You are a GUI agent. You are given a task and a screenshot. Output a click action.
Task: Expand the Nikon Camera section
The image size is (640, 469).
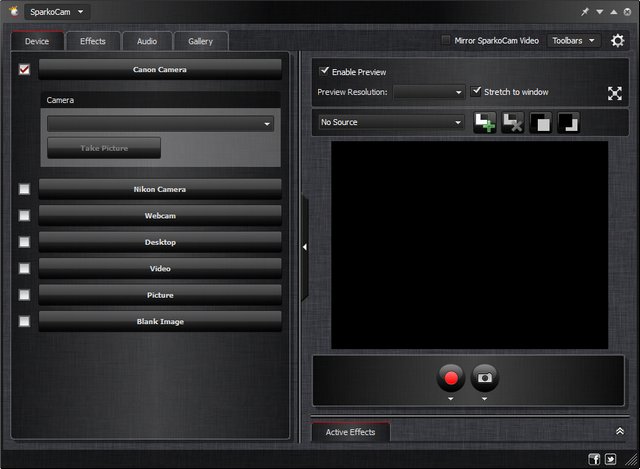(x=160, y=189)
